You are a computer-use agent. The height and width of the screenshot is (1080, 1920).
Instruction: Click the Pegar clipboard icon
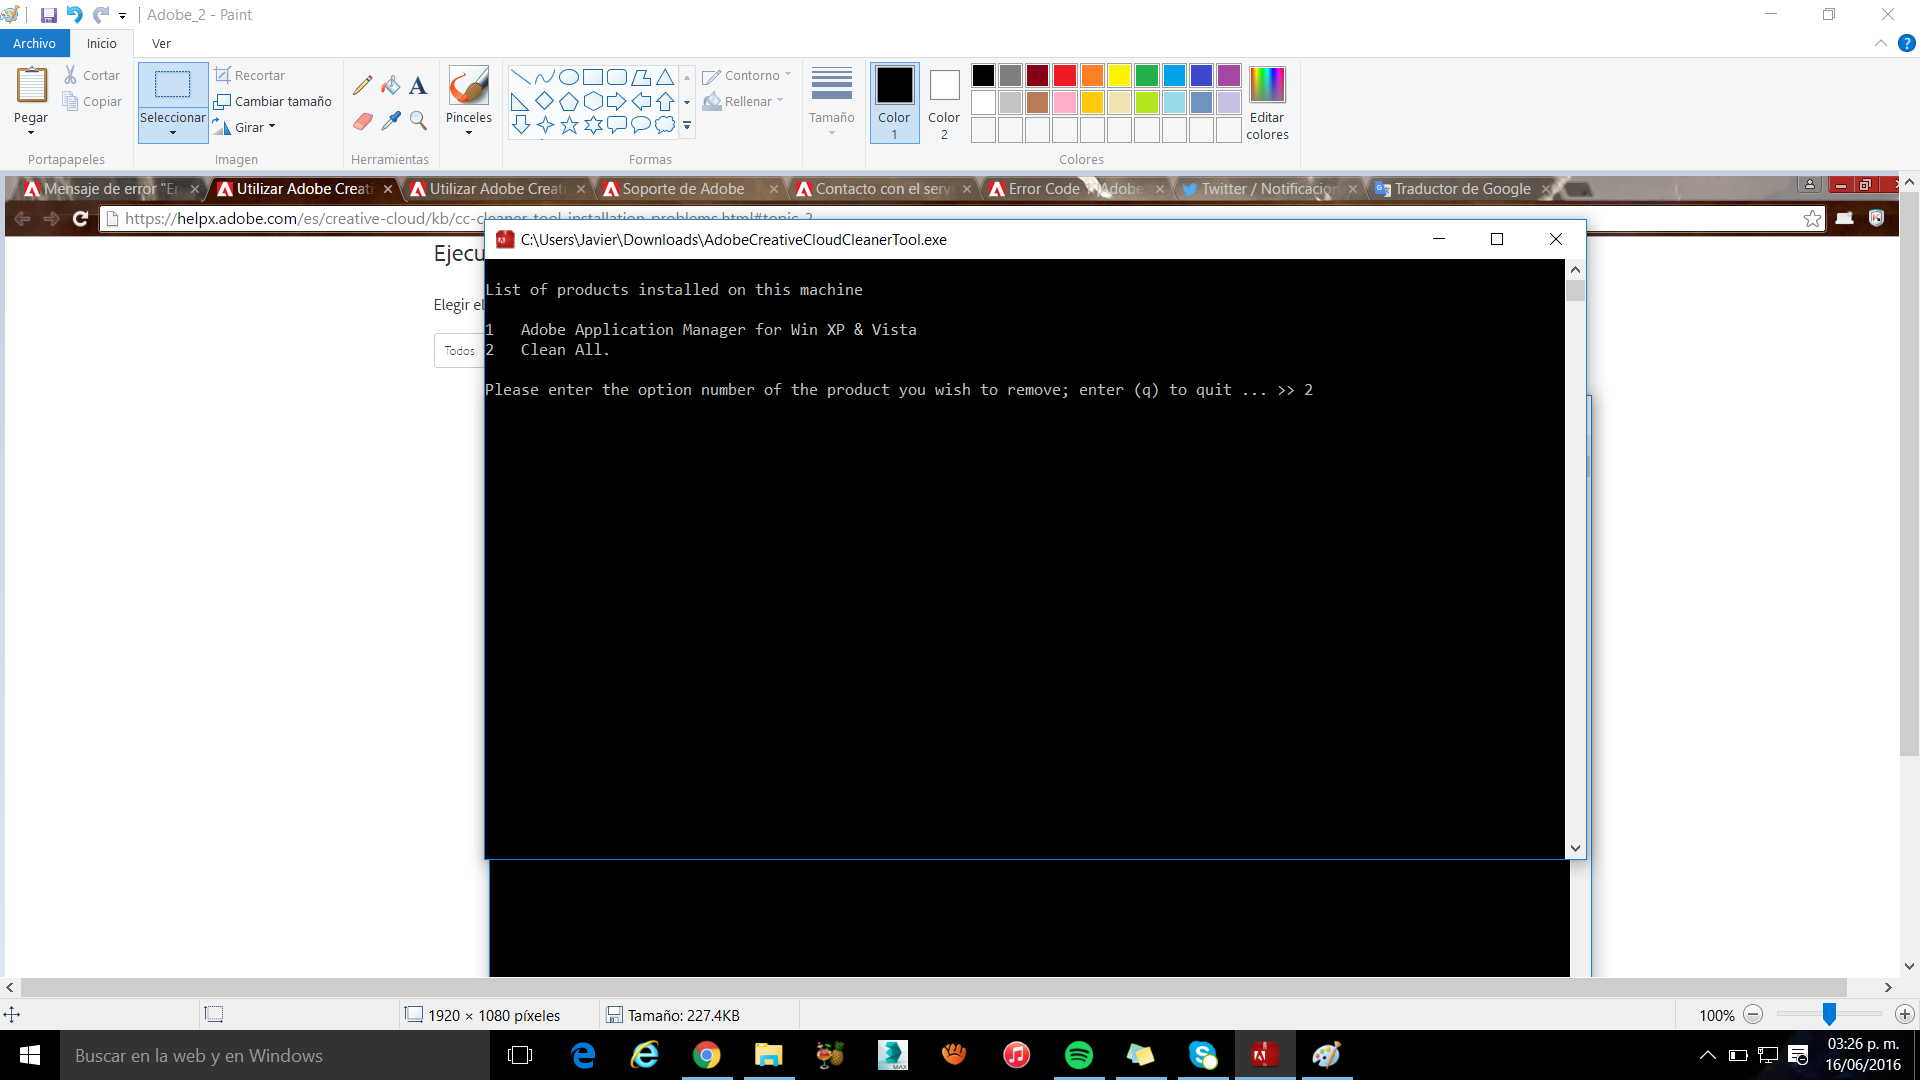pyautogui.click(x=31, y=86)
